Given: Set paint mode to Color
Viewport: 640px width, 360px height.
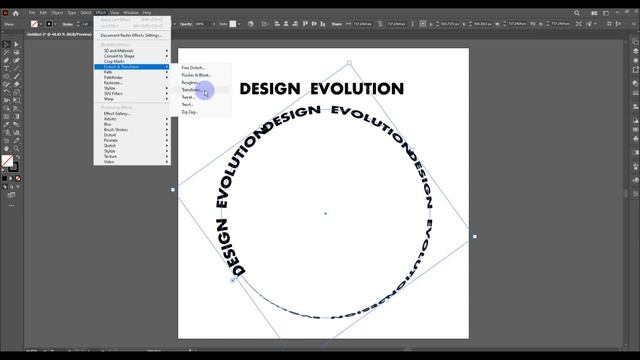Looking at the screenshot, I should [4, 178].
